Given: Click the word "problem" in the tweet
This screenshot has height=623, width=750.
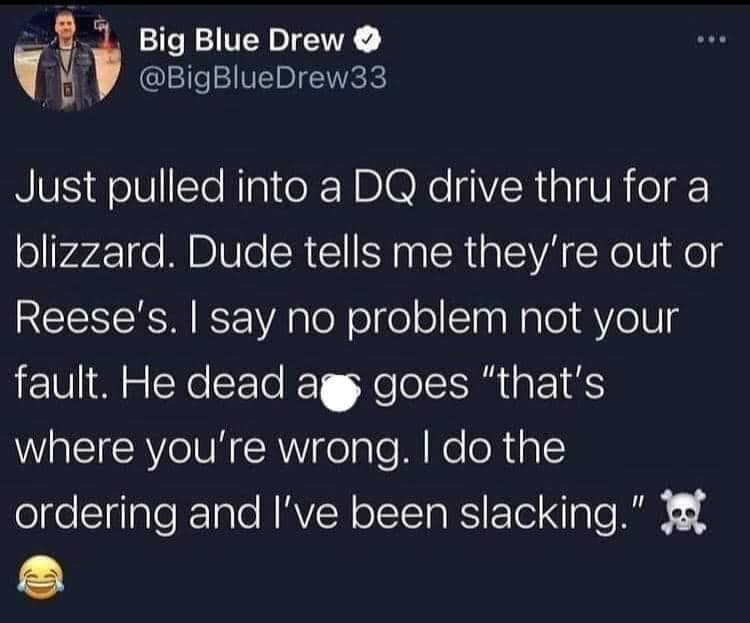Looking at the screenshot, I should (428, 320).
